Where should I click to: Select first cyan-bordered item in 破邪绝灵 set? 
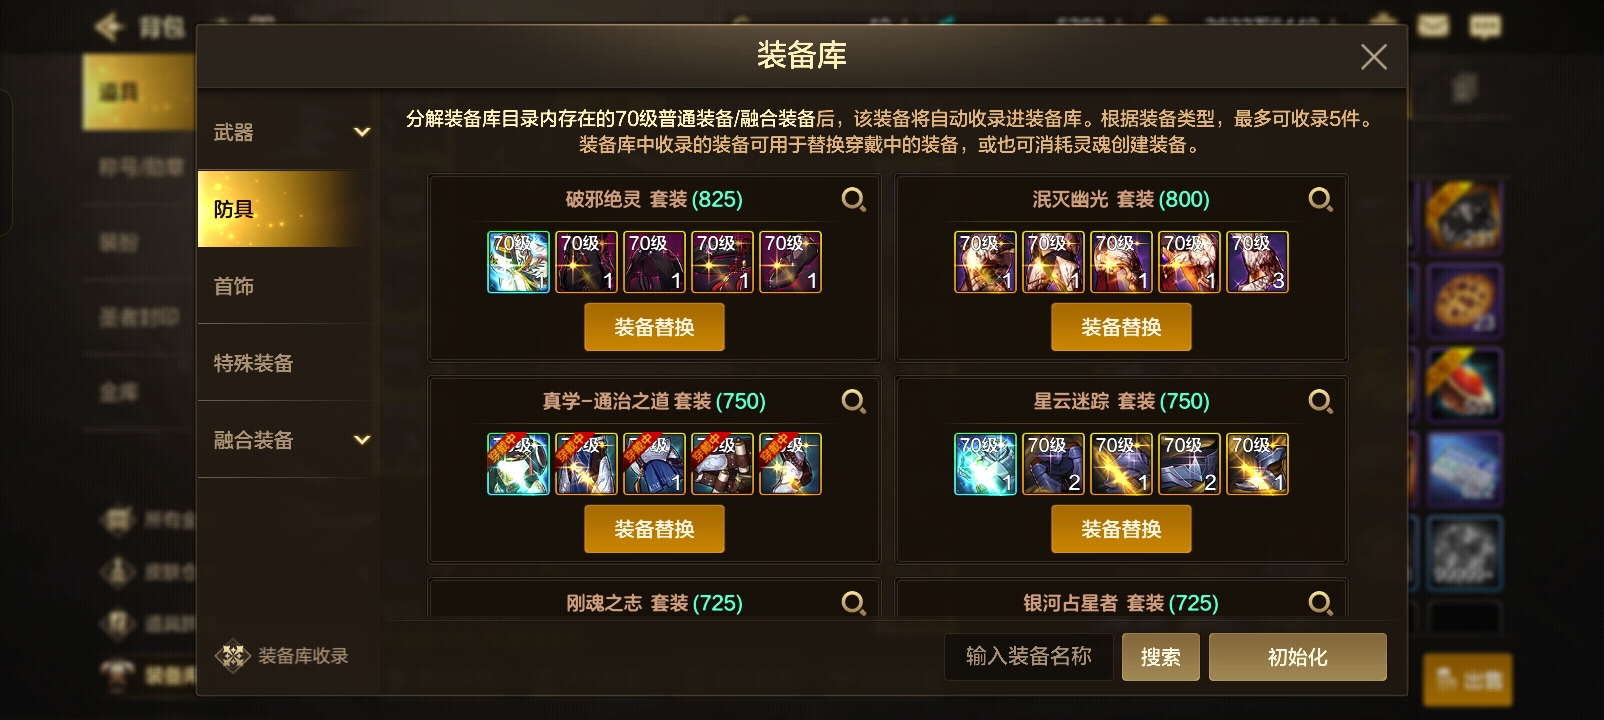tap(518, 262)
